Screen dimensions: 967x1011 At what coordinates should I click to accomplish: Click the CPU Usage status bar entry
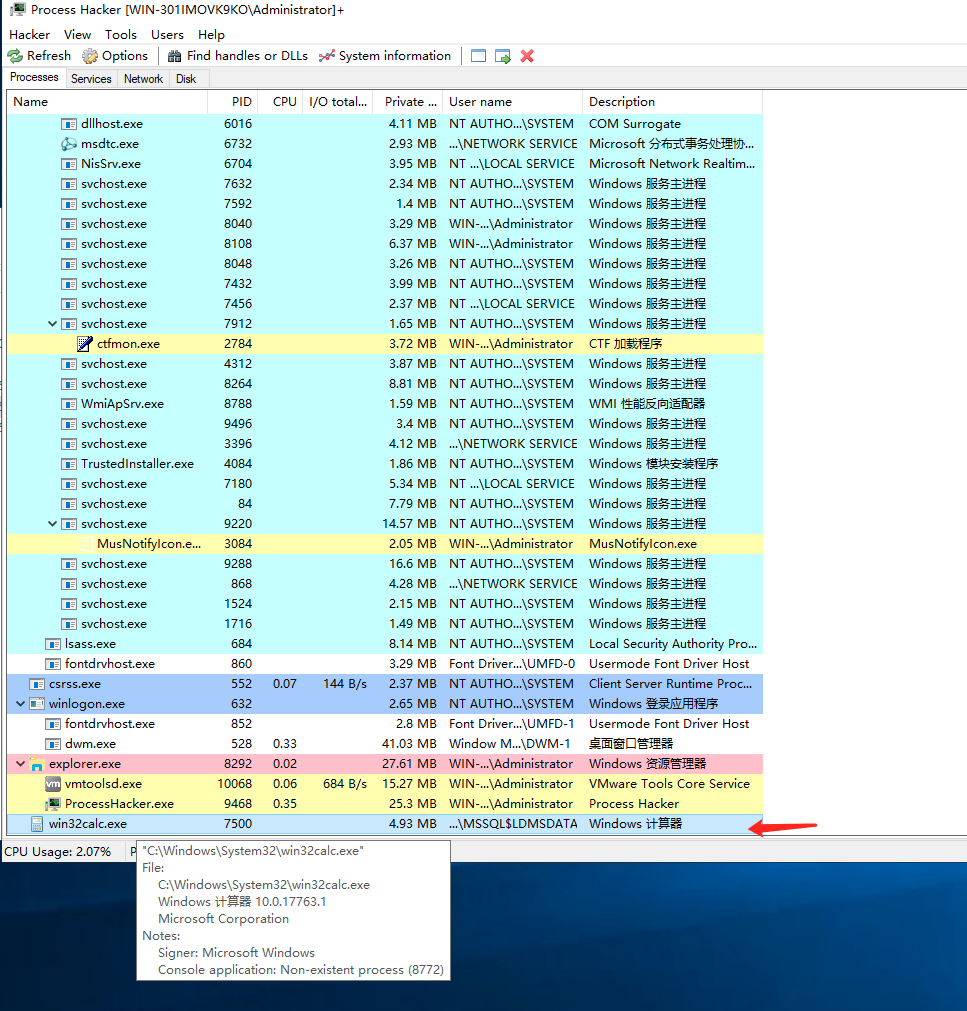coord(57,852)
